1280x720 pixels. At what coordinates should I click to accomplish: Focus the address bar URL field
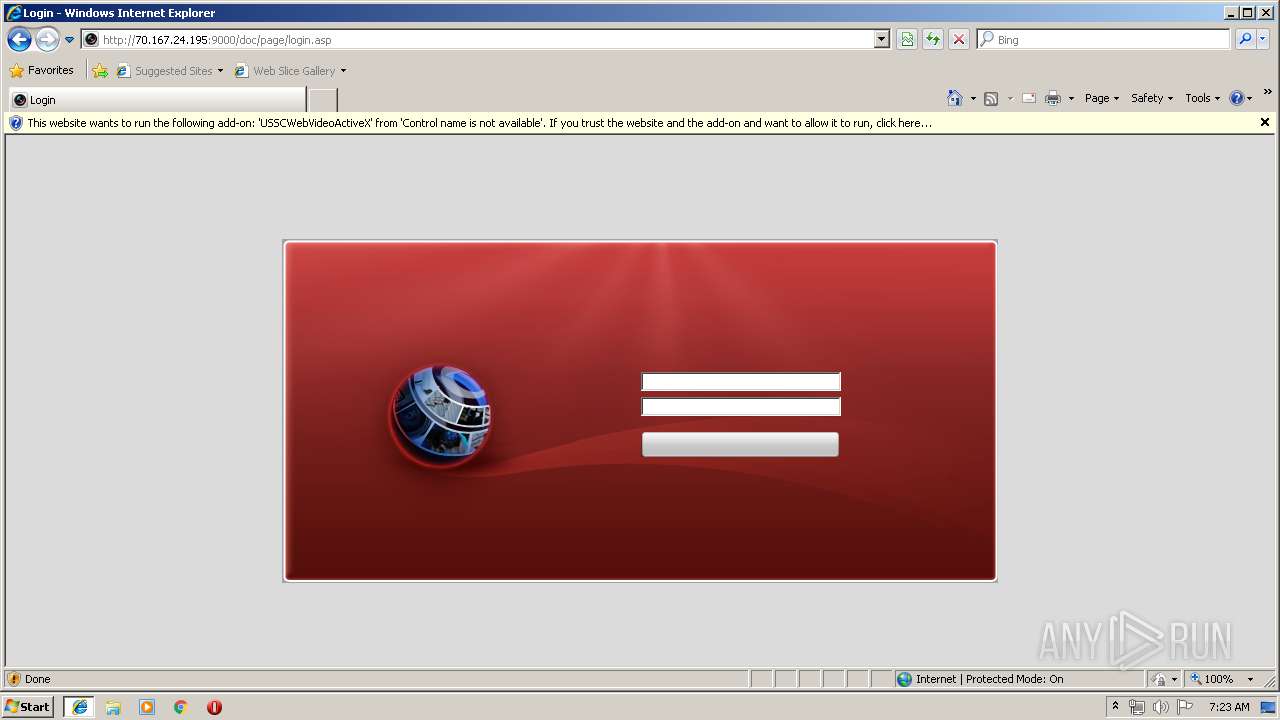(x=478, y=40)
